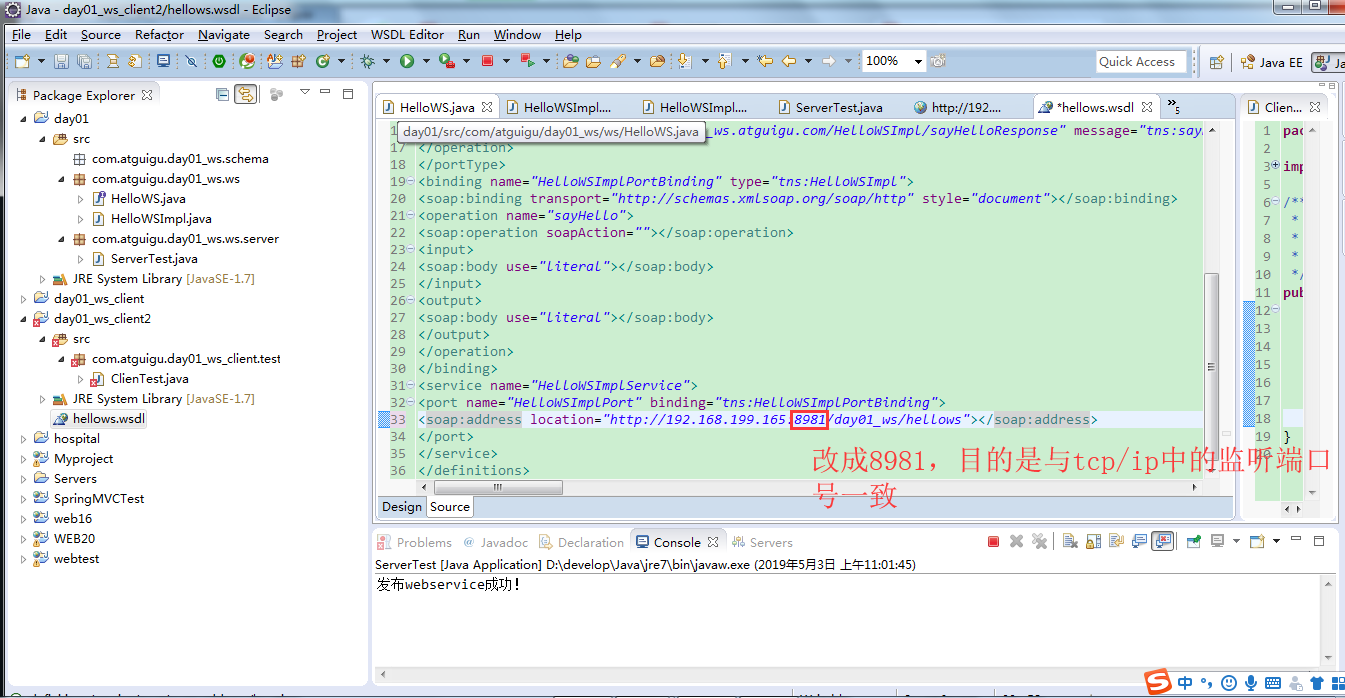Viewport: 1345px width, 698px height.
Task: Toggle Show Console on Standard Error change
Action: [1162, 541]
